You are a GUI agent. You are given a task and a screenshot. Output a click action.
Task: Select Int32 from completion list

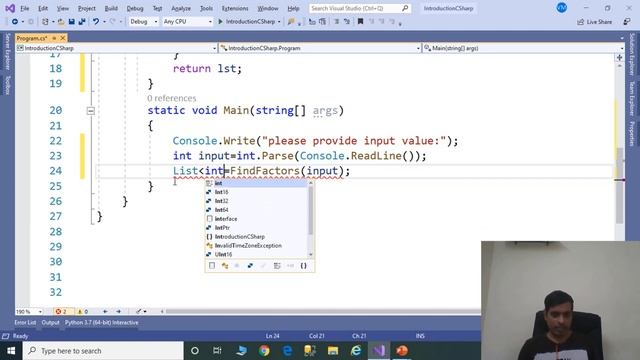click(257, 201)
